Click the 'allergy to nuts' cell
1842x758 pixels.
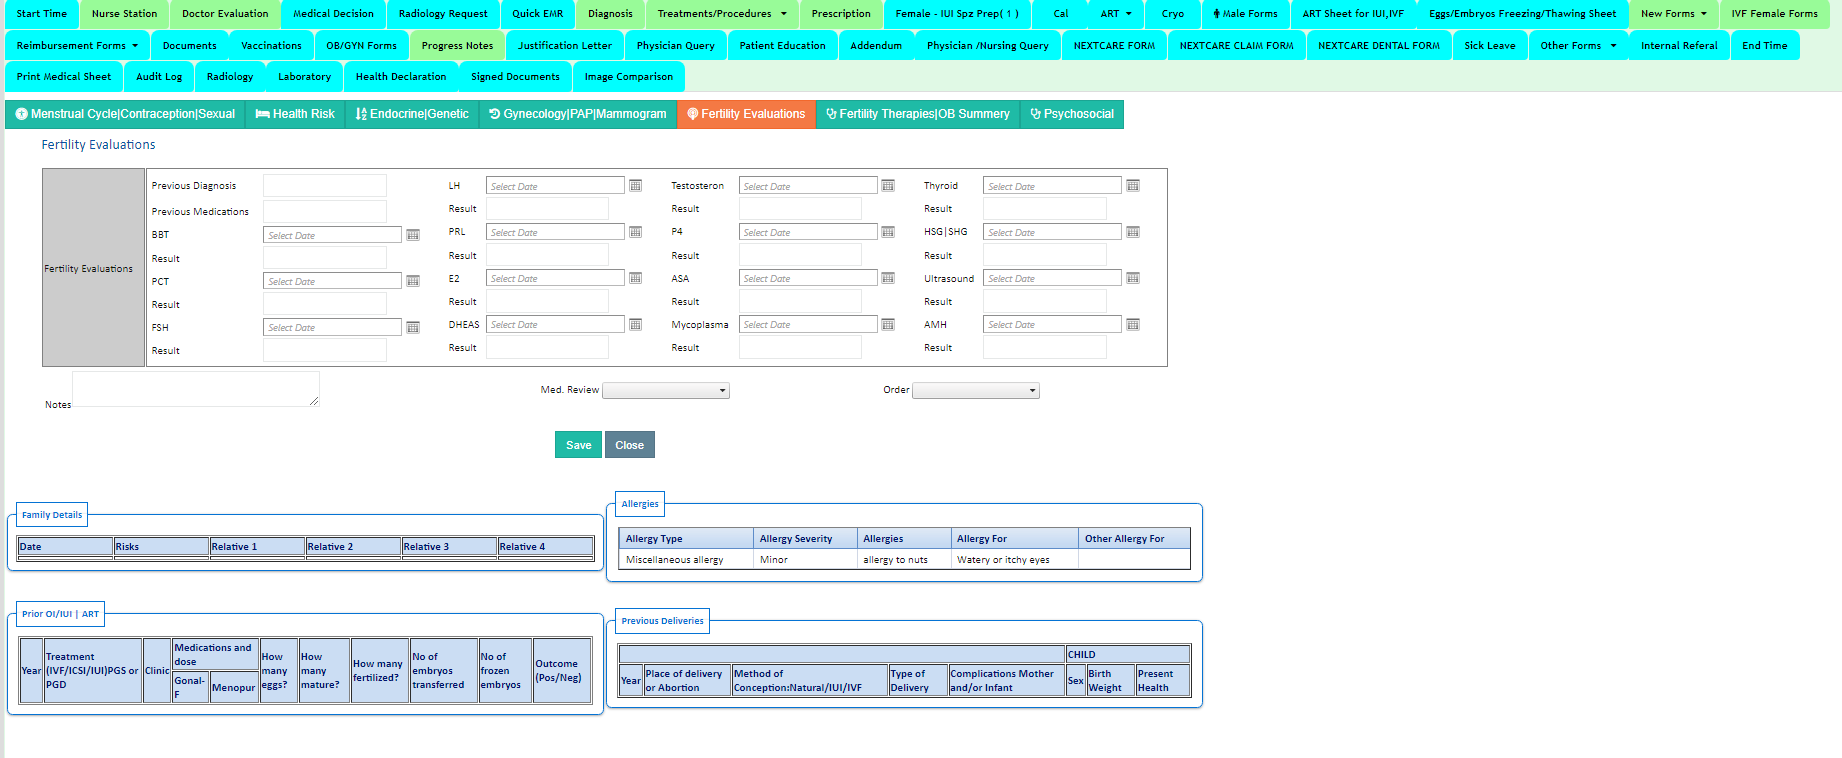point(903,560)
